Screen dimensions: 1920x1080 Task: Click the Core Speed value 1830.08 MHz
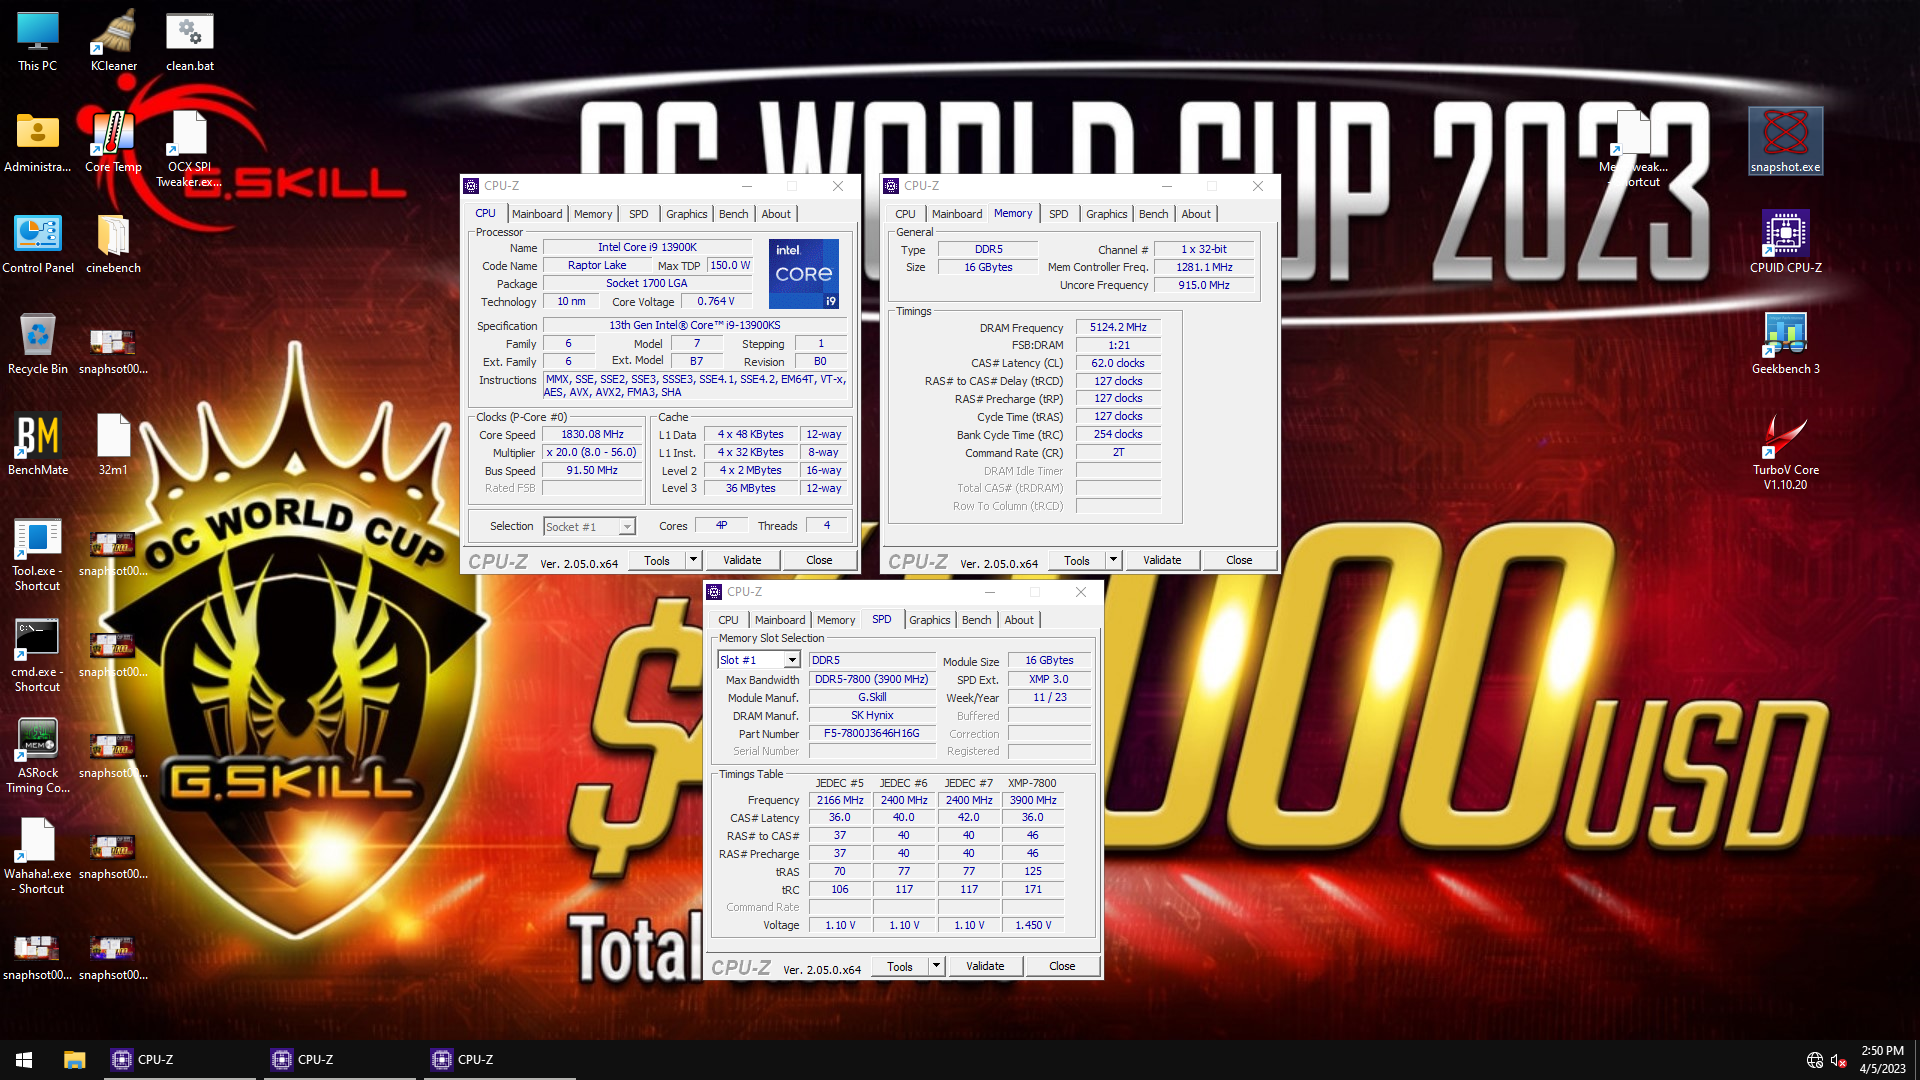click(x=592, y=435)
